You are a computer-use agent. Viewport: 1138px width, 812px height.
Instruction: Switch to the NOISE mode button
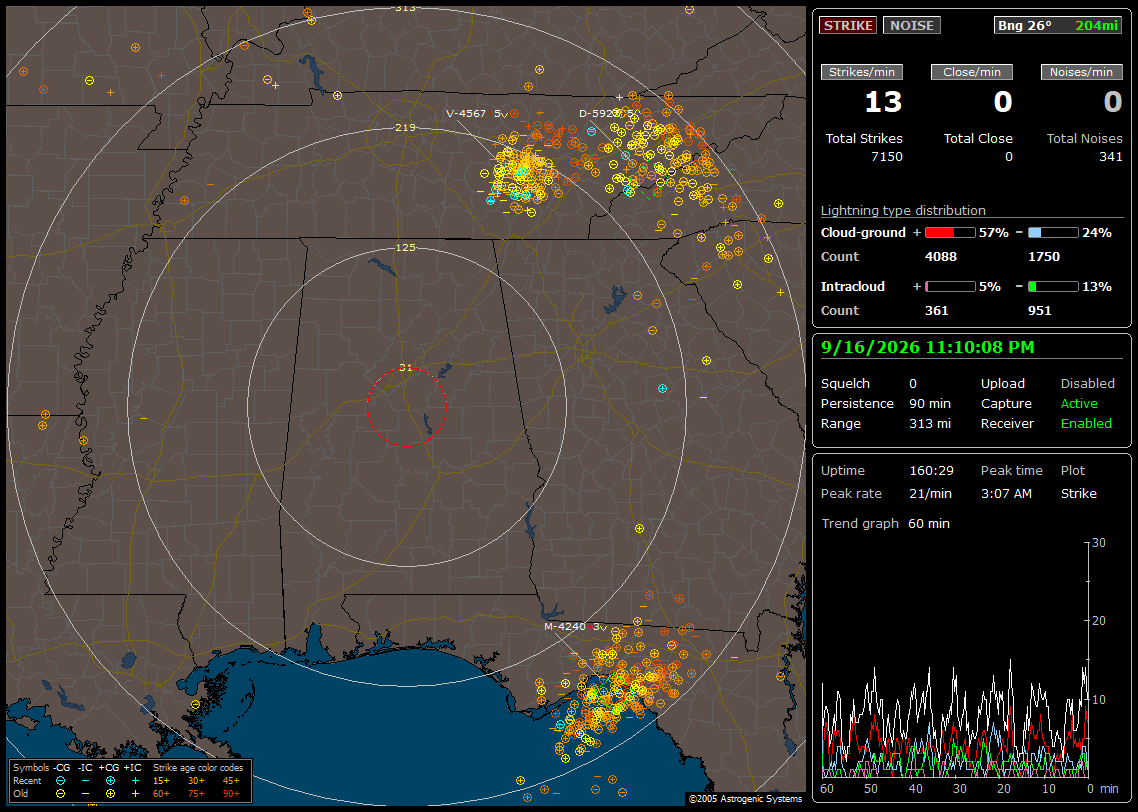click(x=912, y=25)
